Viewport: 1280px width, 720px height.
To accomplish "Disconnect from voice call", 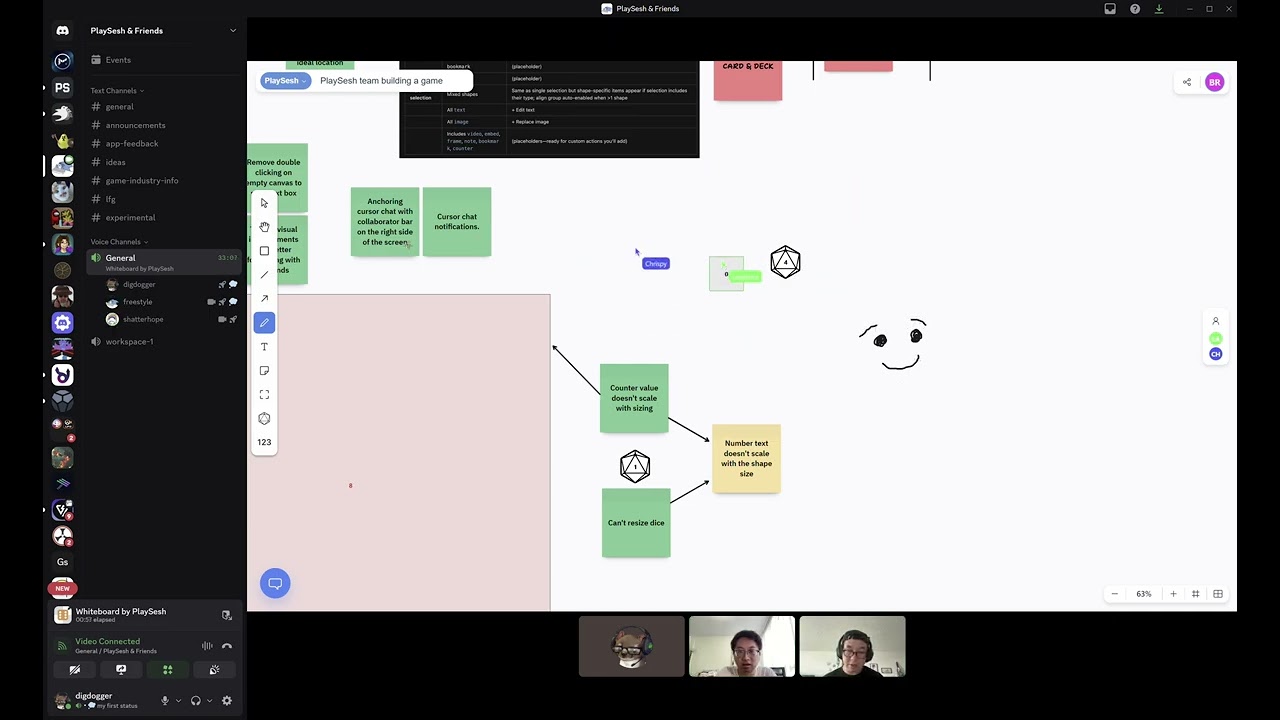I will point(227,646).
